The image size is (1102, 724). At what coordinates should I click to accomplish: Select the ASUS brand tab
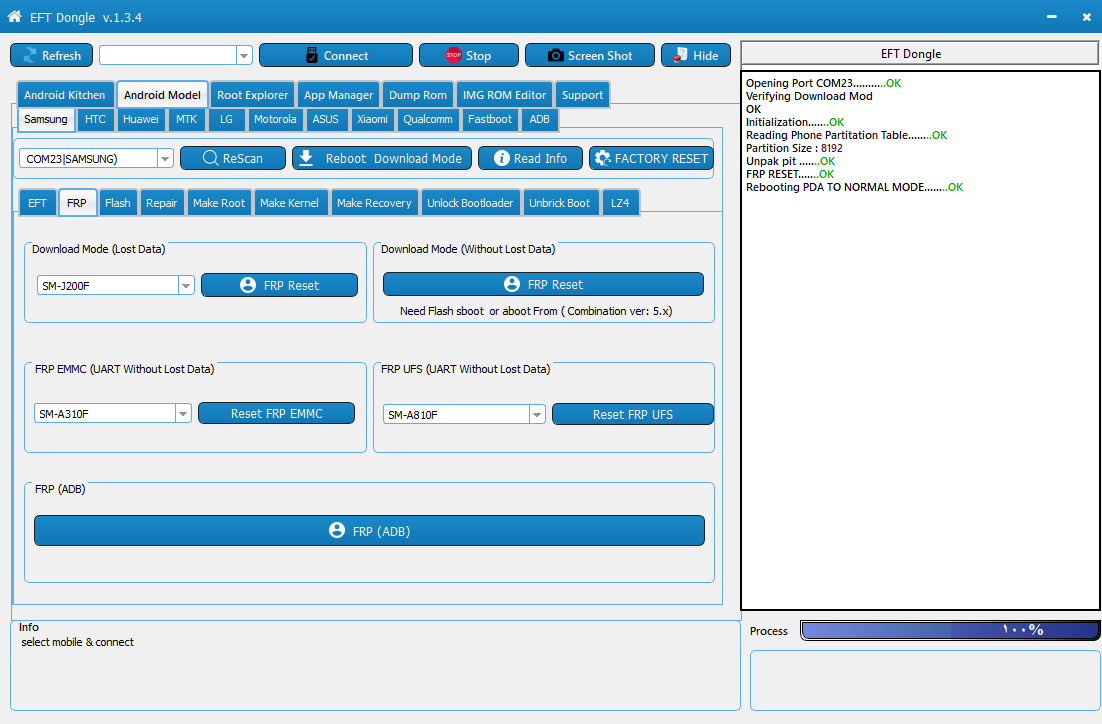point(325,119)
